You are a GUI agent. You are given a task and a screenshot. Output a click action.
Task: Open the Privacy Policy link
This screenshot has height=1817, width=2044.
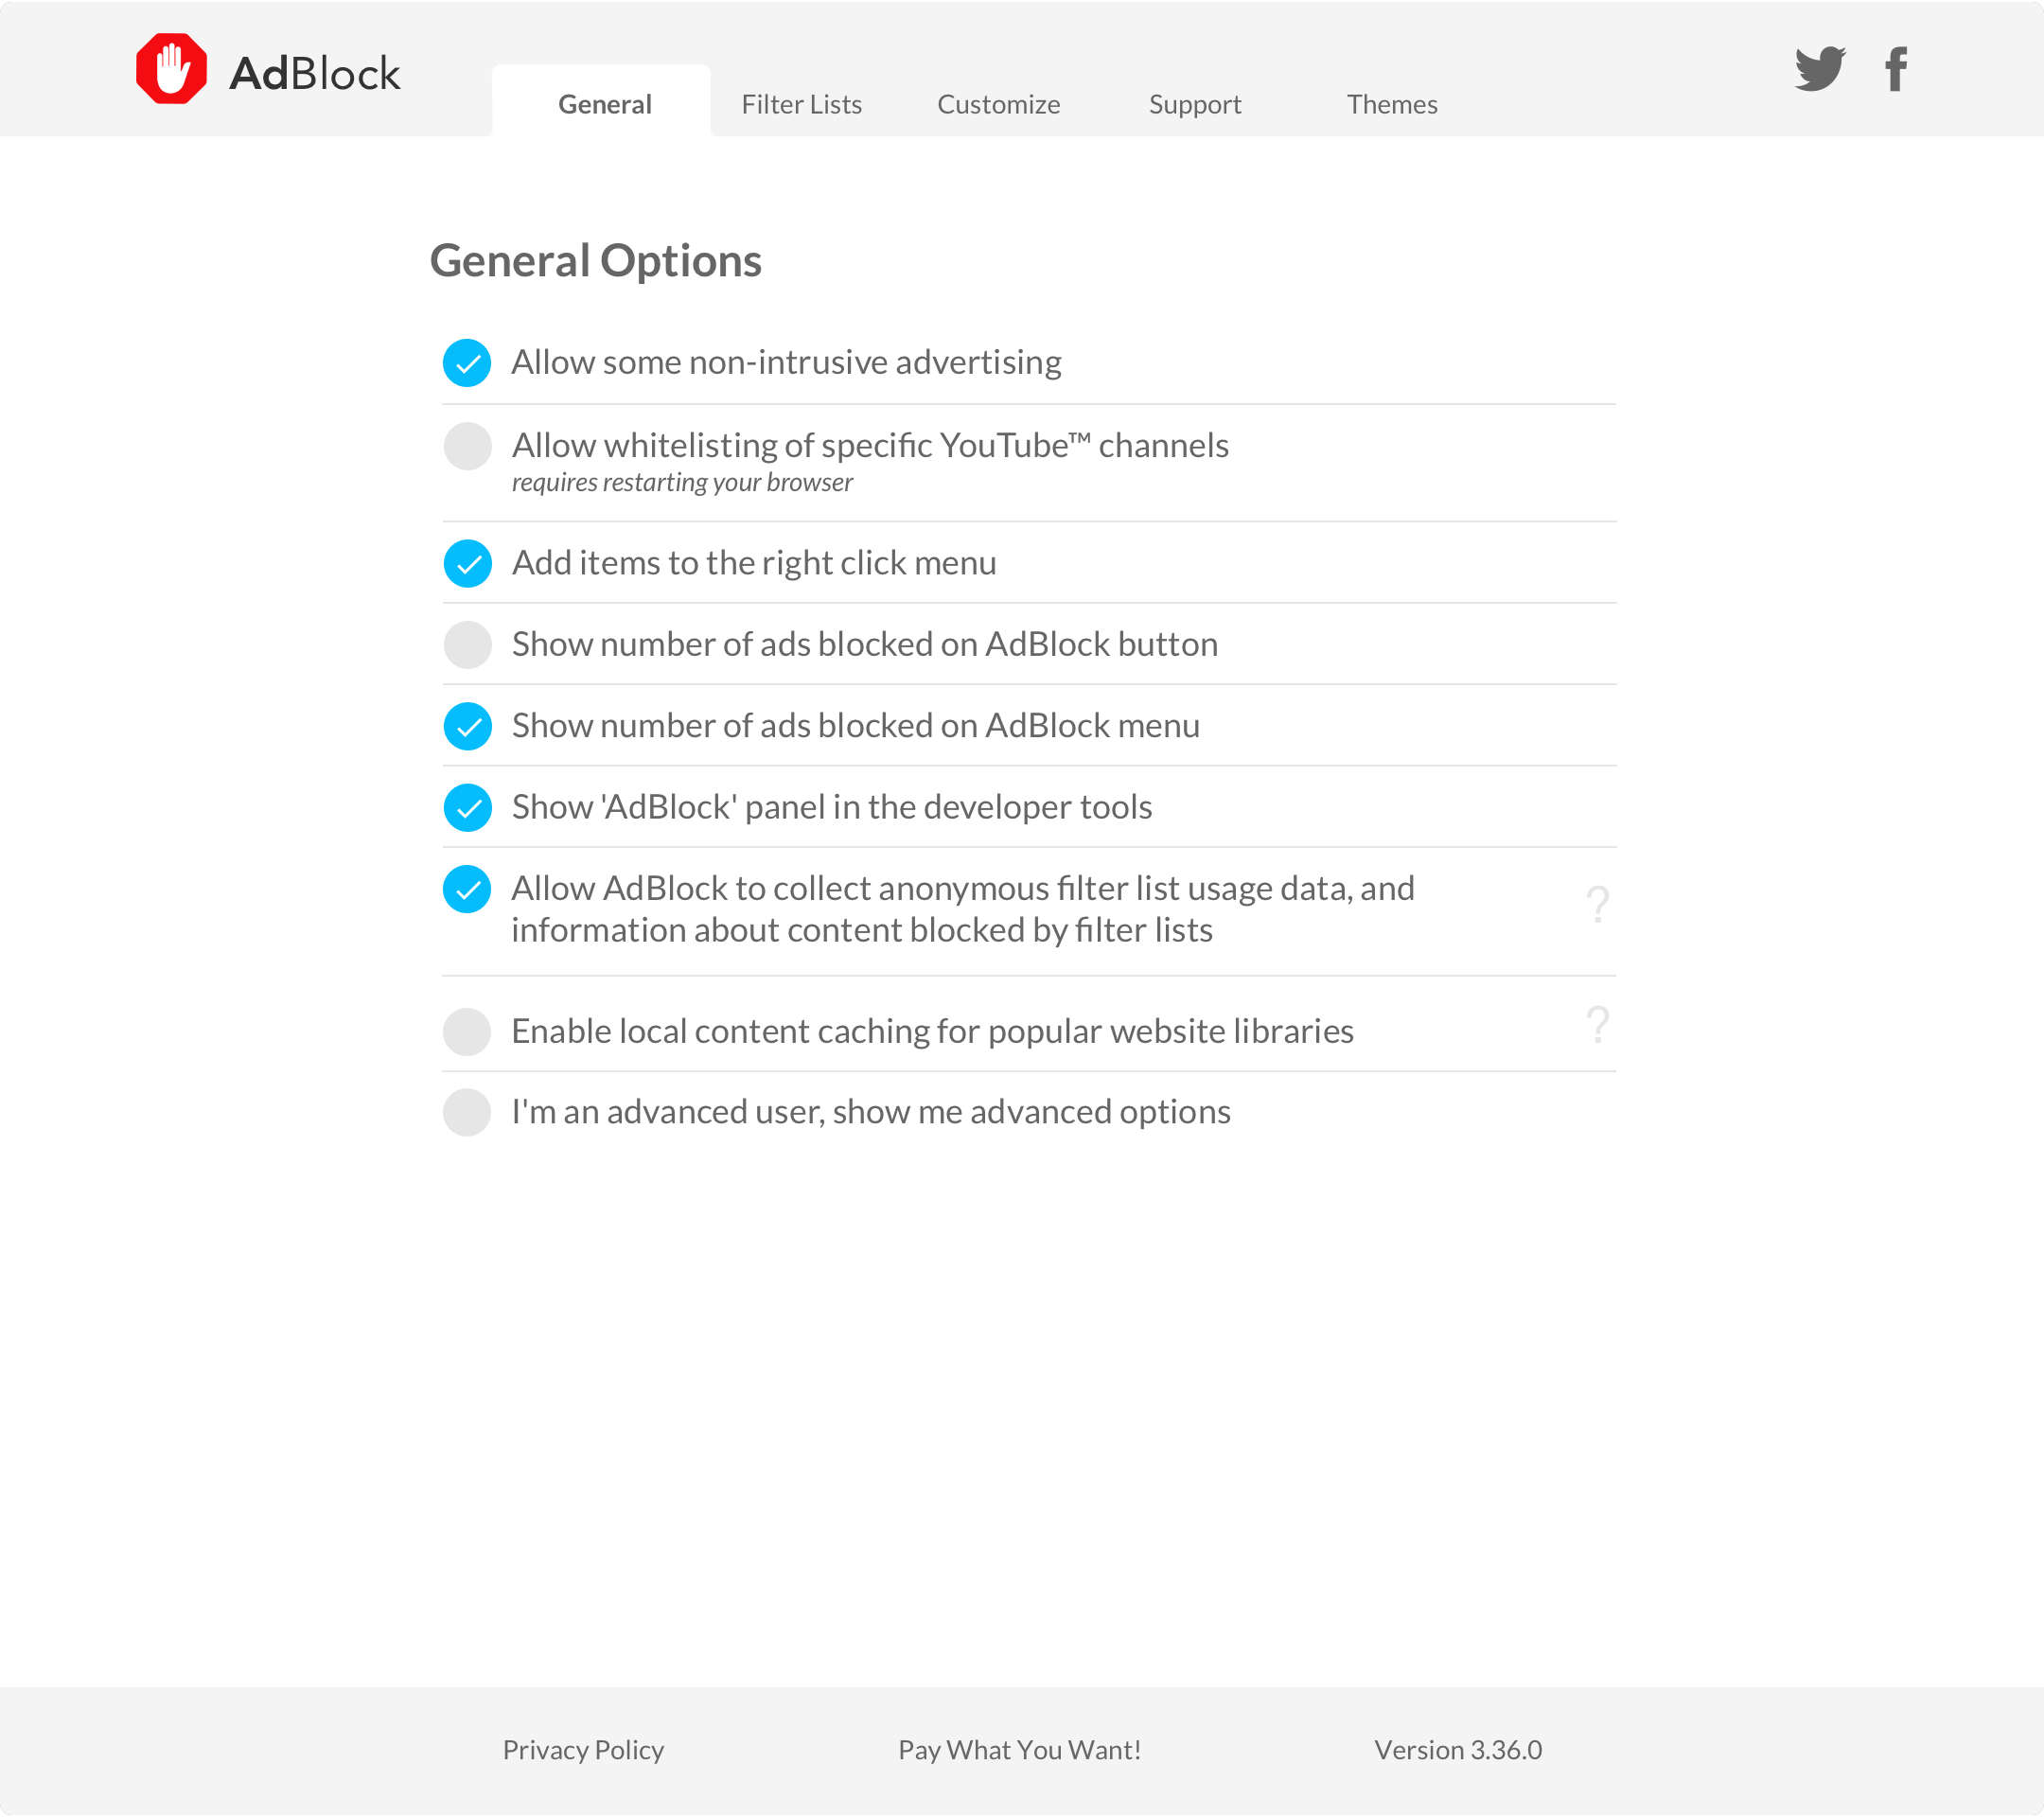(x=583, y=1750)
